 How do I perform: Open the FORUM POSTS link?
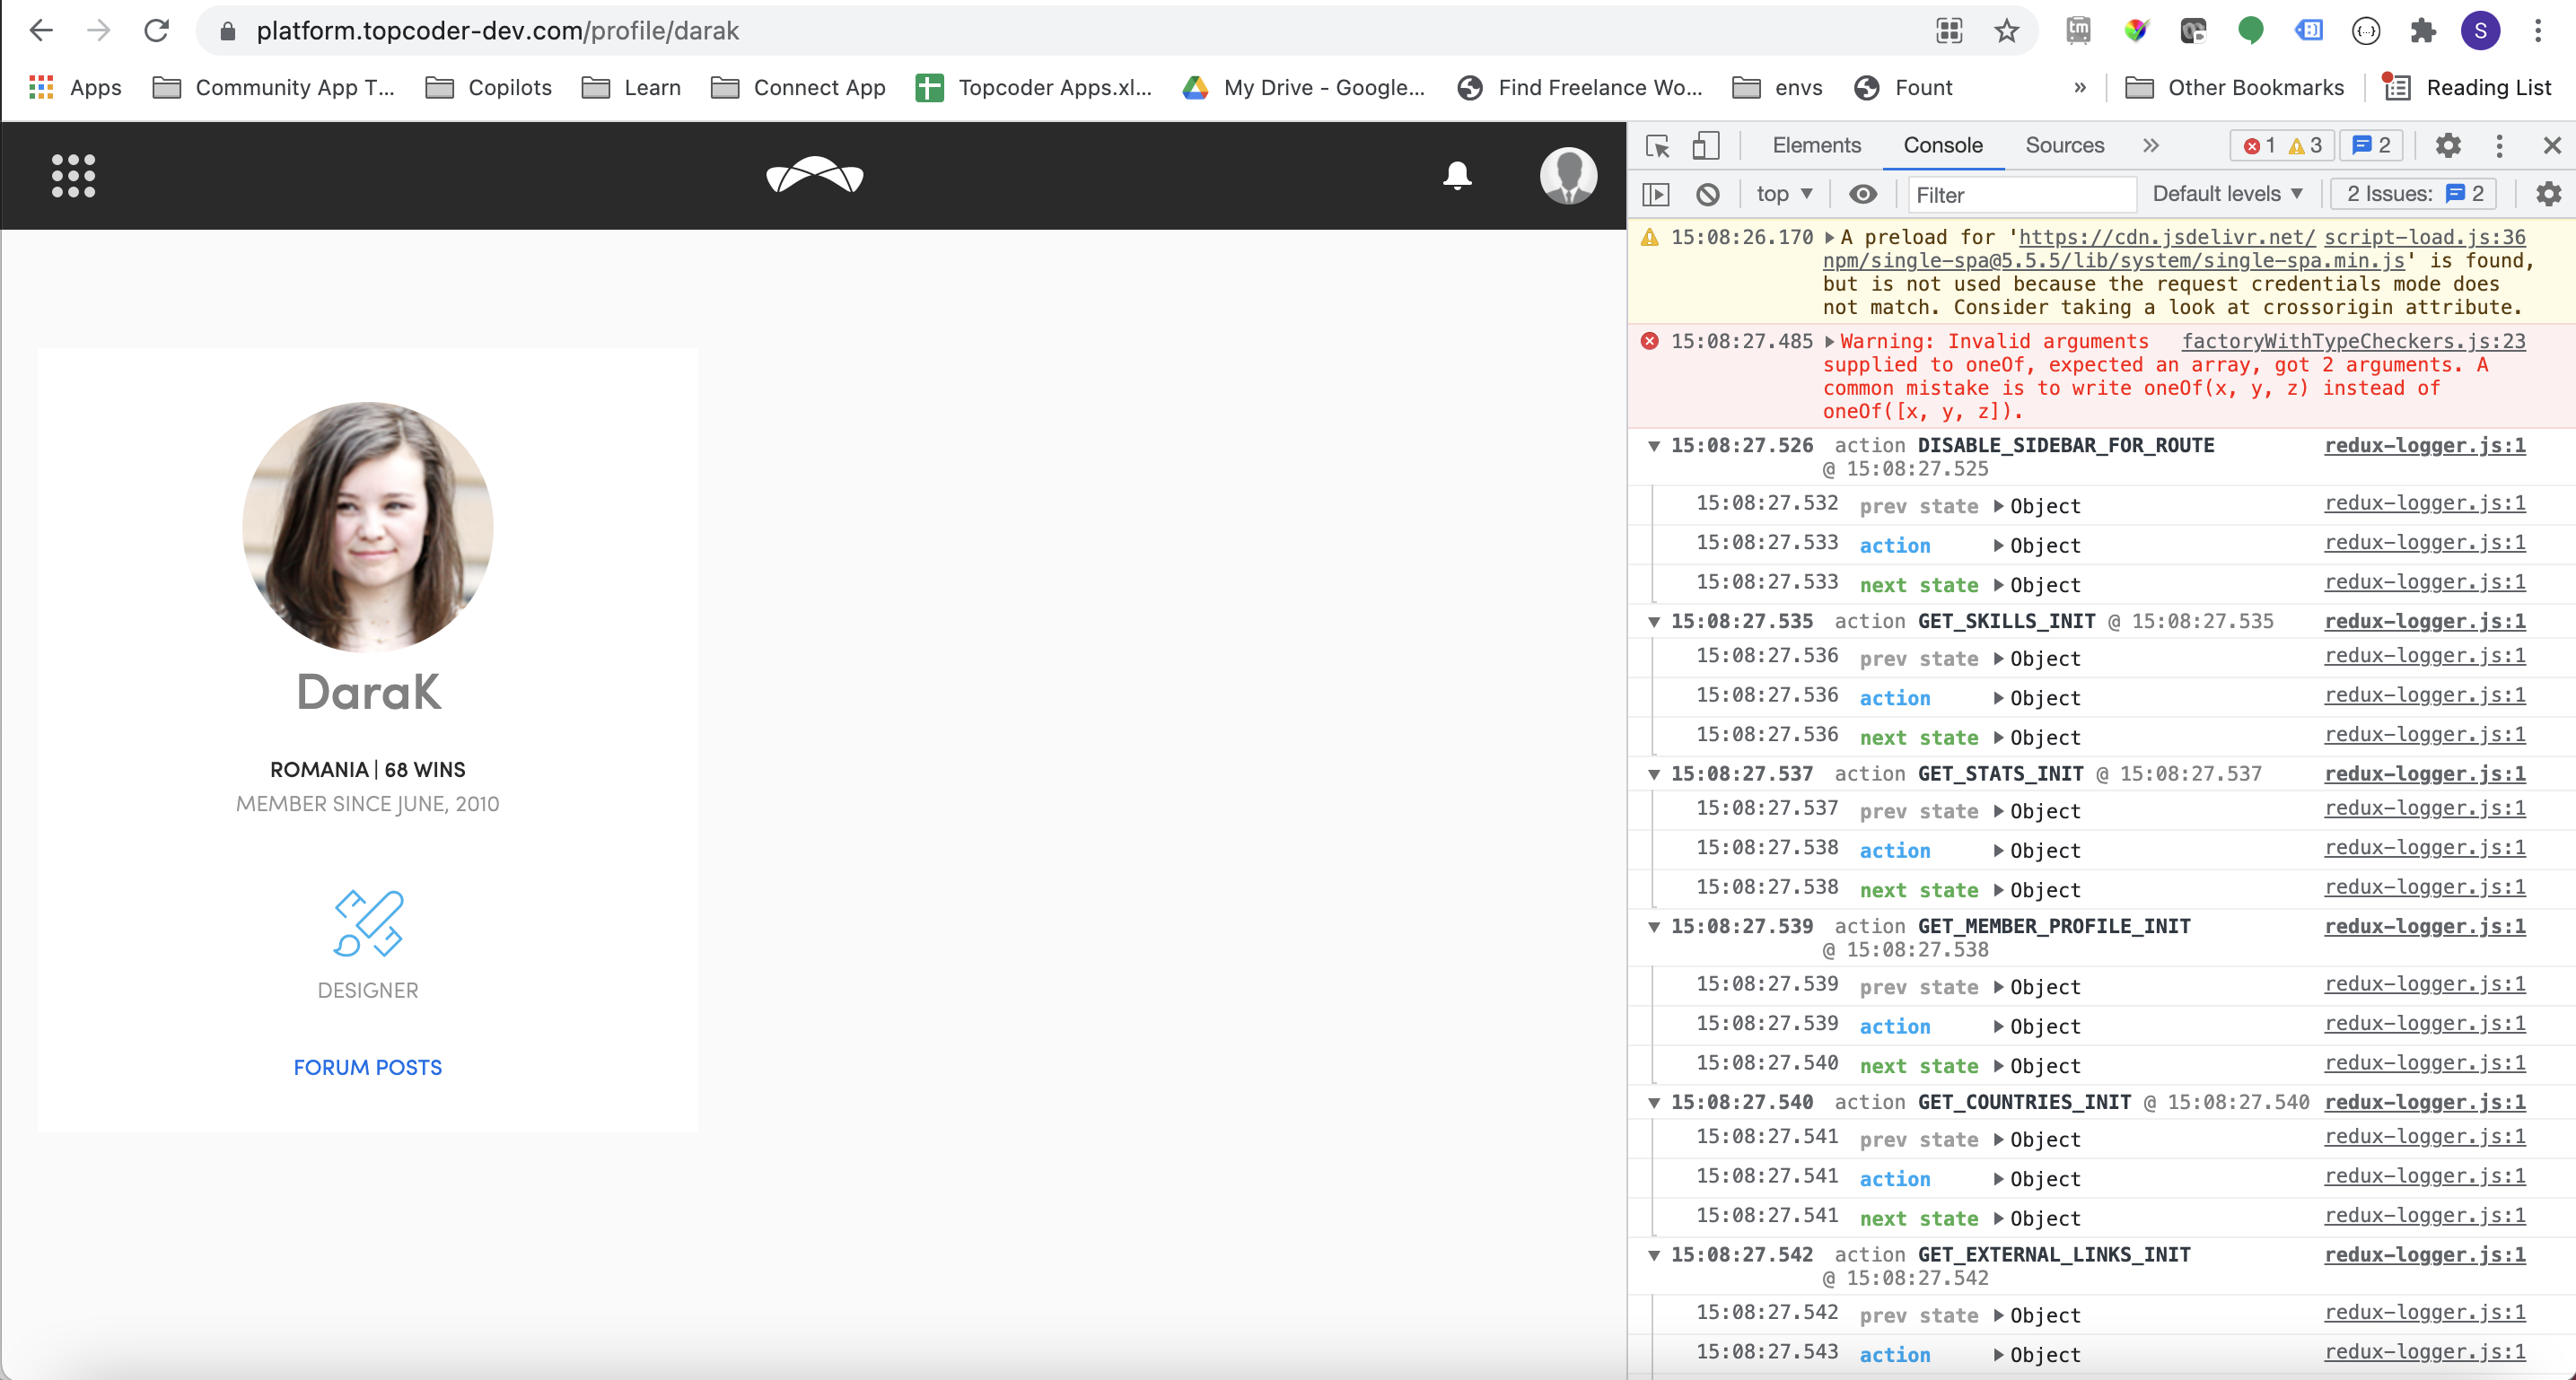pos(367,1067)
